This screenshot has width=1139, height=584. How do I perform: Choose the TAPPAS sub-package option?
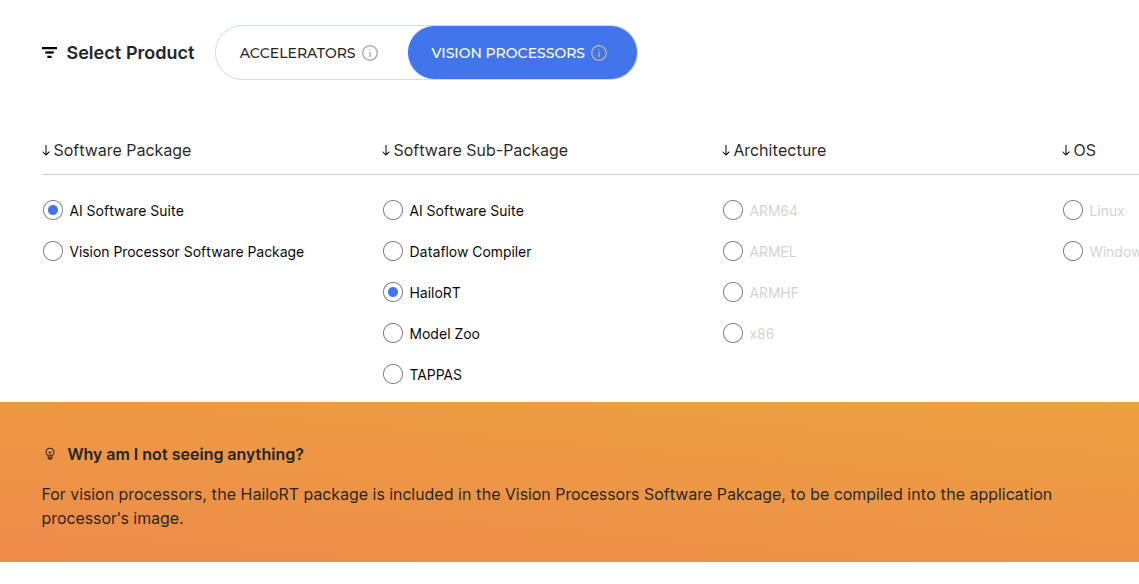(x=393, y=375)
